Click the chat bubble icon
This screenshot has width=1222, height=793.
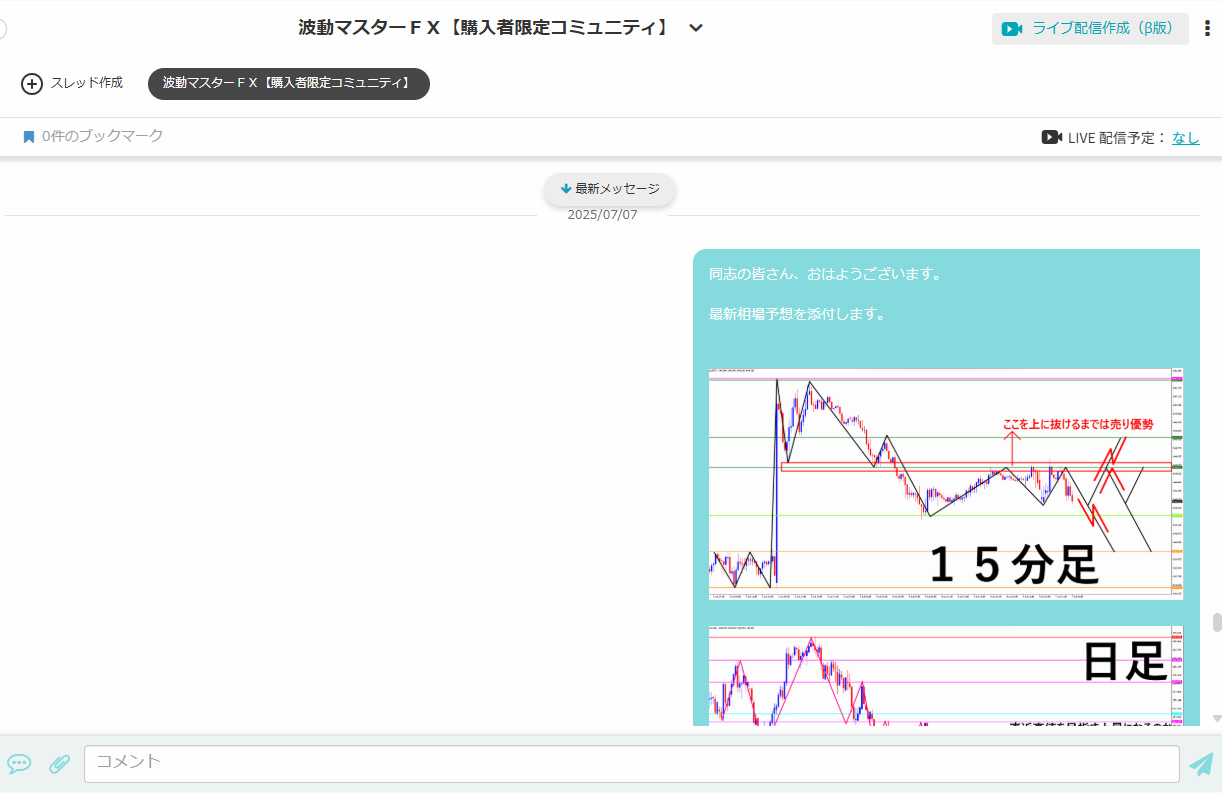pos(19,764)
